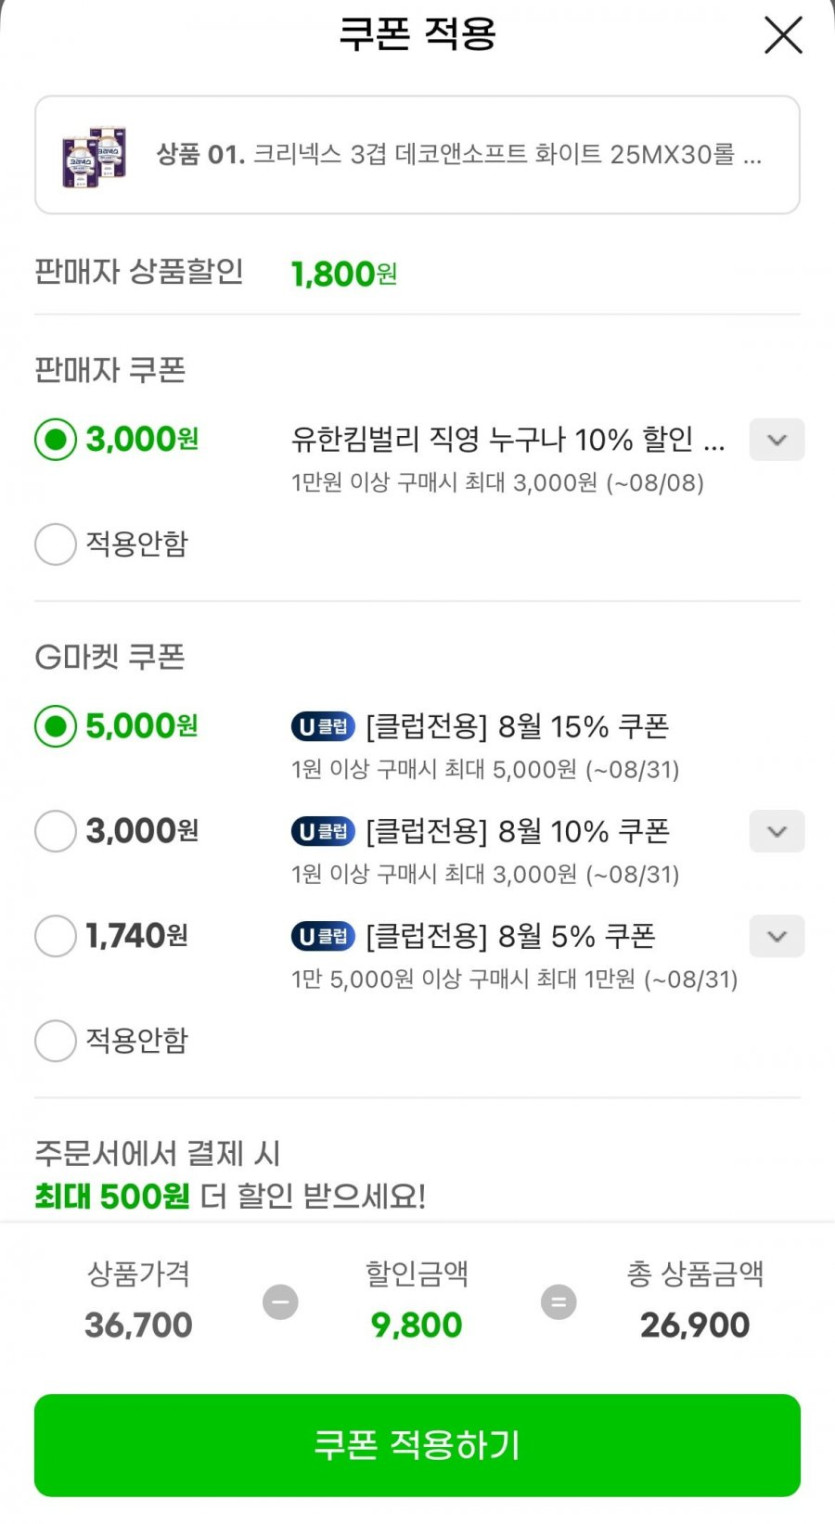Close the 쿠폰 적용 coupon dialog
The width and height of the screenshot is (835, 1524).
(x=782, y=36)
